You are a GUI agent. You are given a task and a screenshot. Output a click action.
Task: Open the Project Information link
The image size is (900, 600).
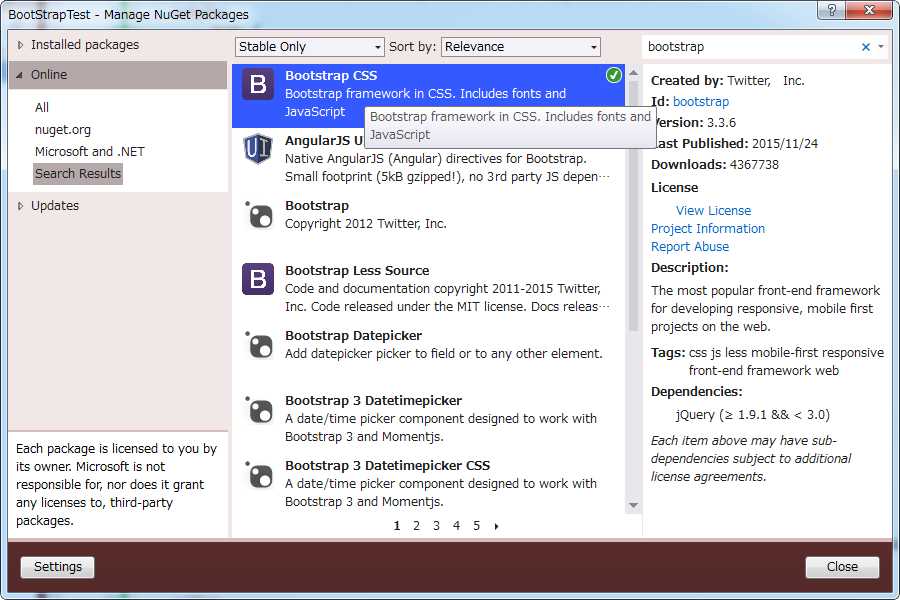pos(708,229)
